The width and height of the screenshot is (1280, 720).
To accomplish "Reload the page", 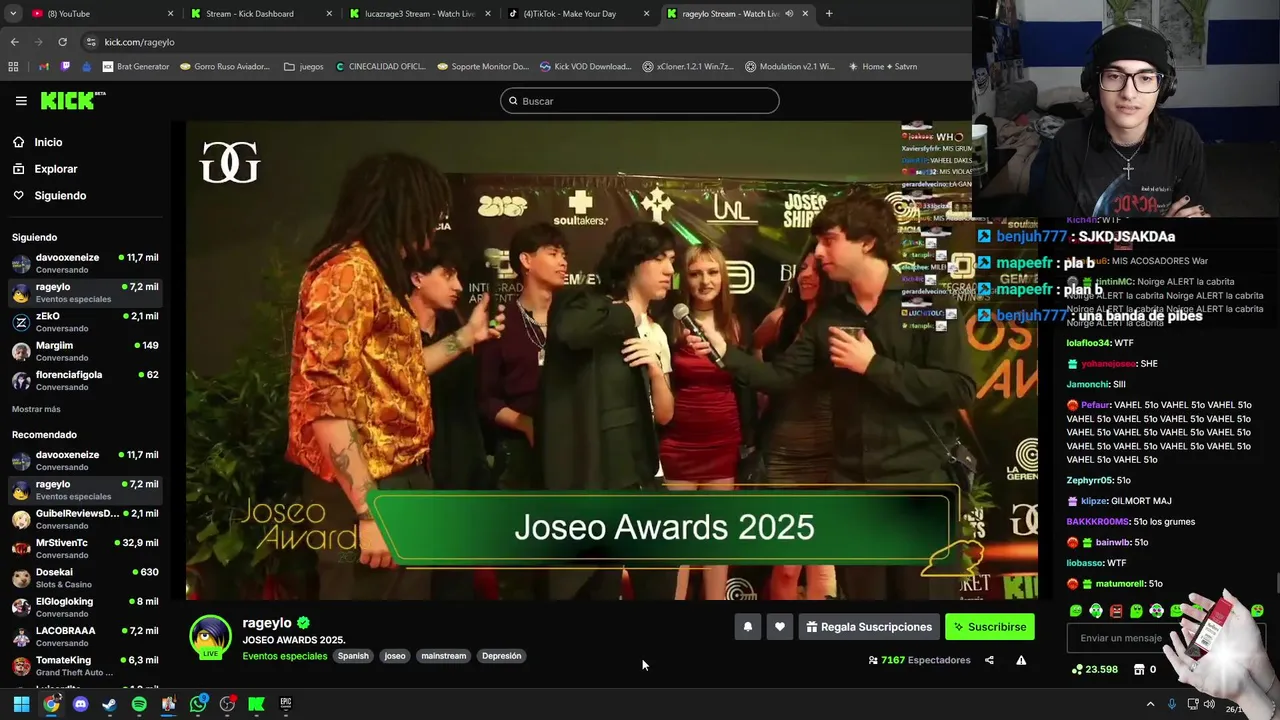I will [62, 42].
